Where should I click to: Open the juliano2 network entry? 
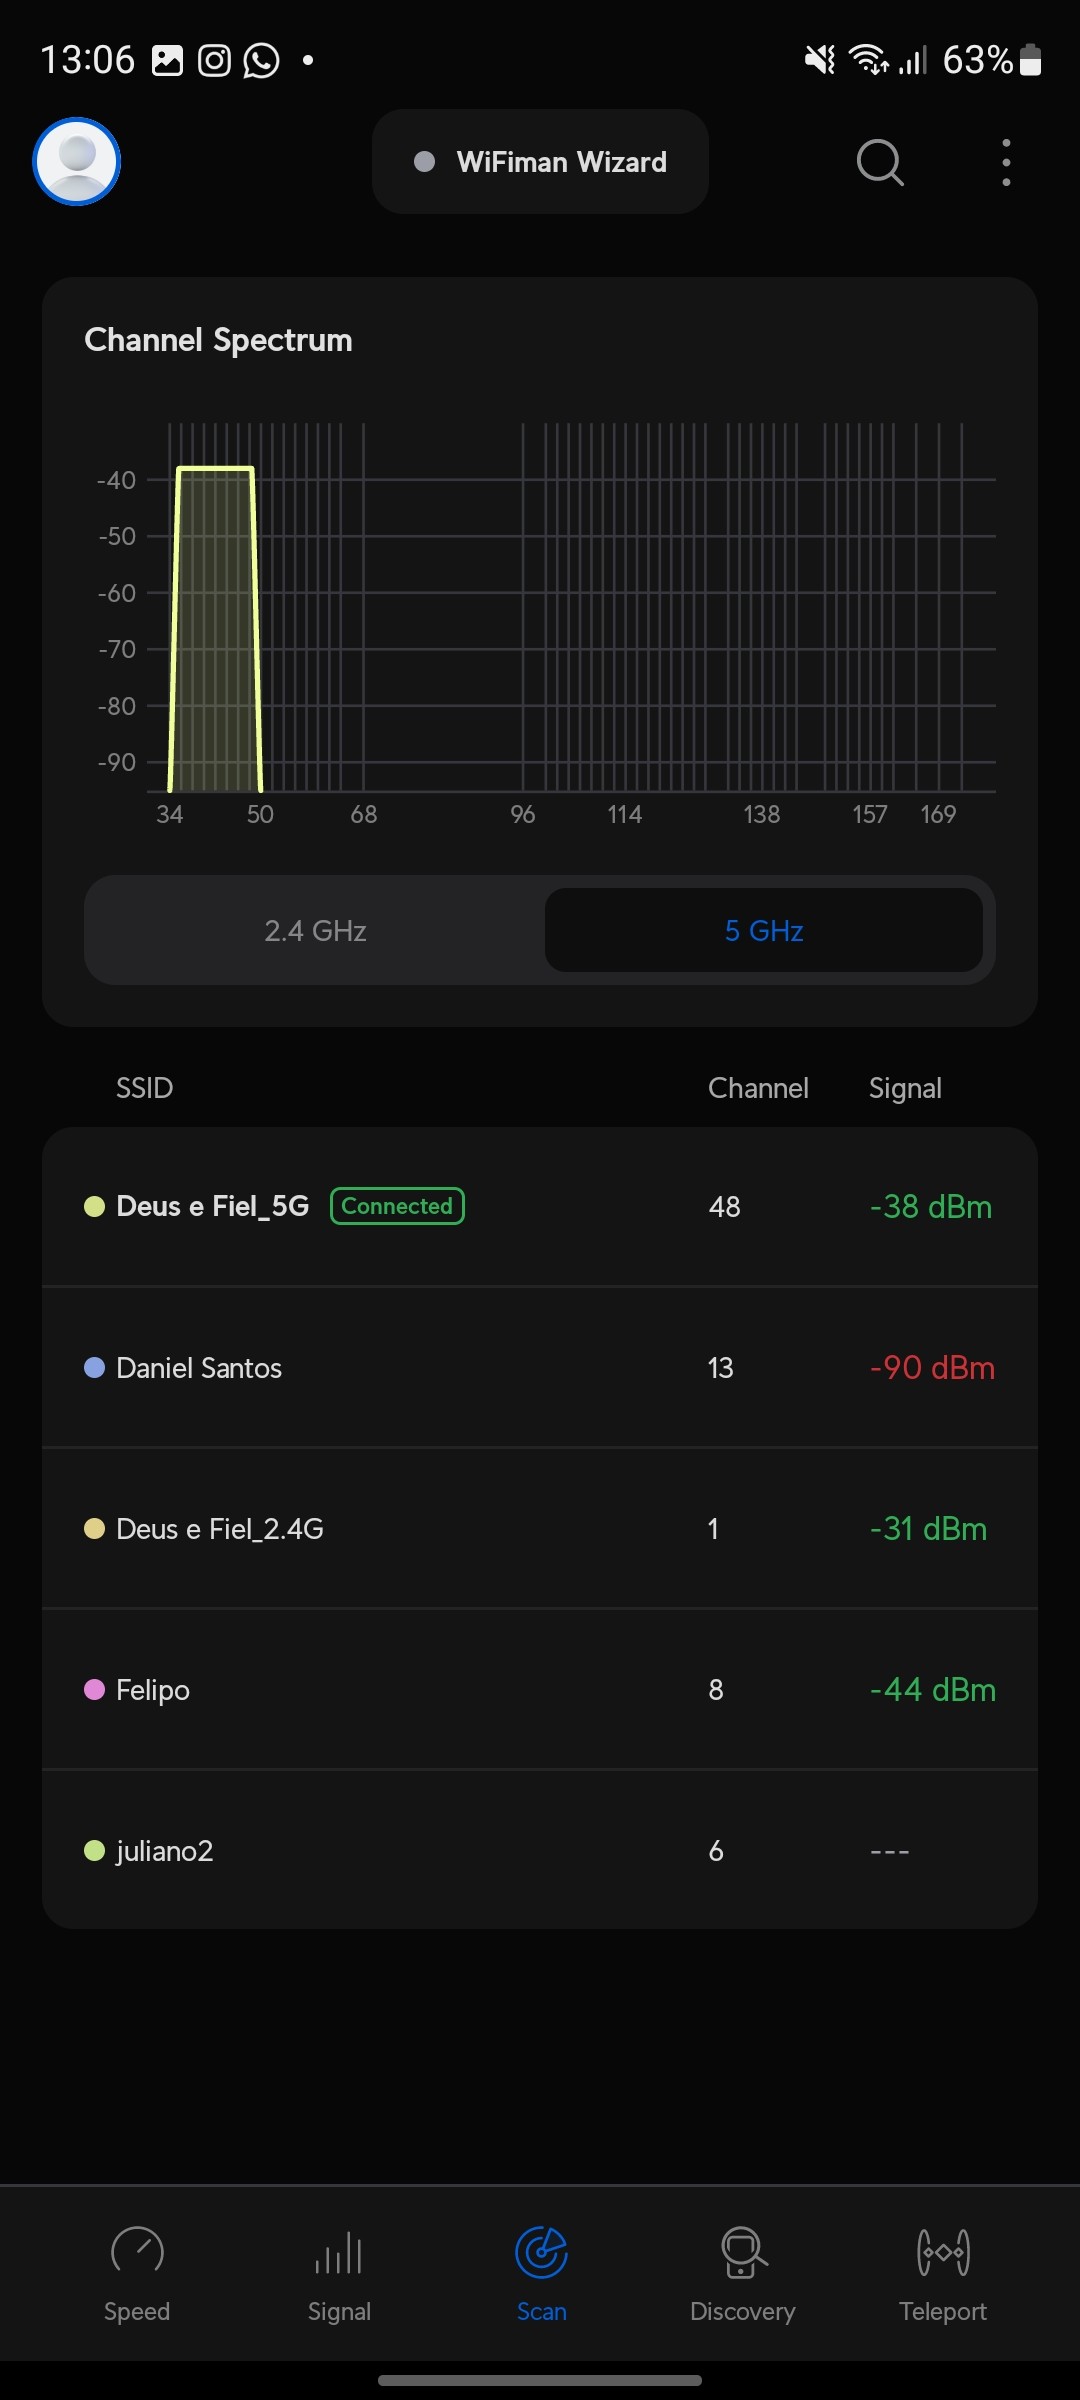click(x=165, y=1851)
